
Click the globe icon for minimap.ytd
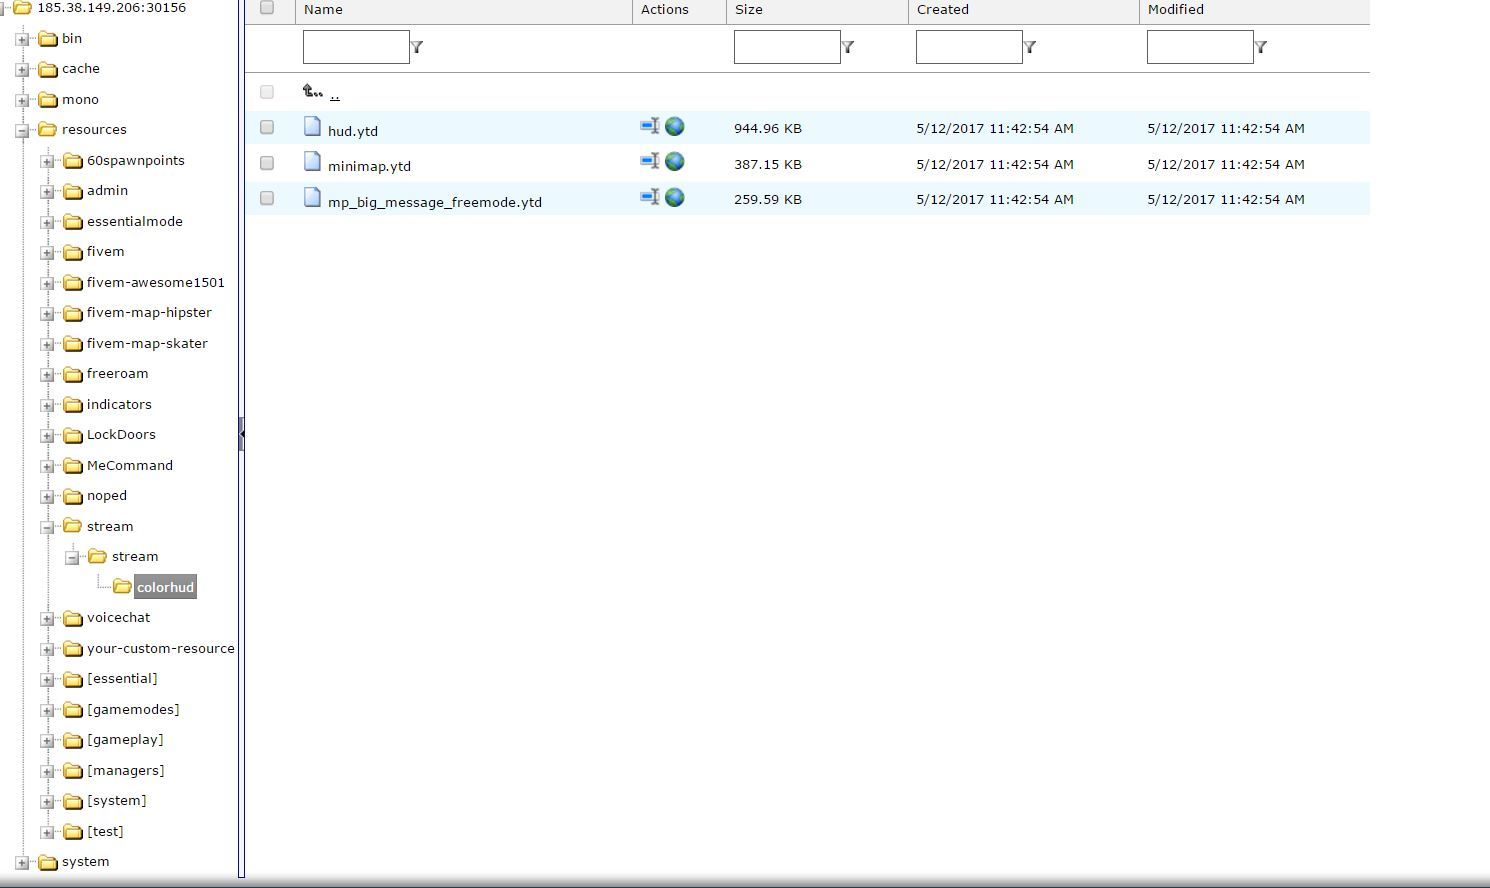(675, 162)
